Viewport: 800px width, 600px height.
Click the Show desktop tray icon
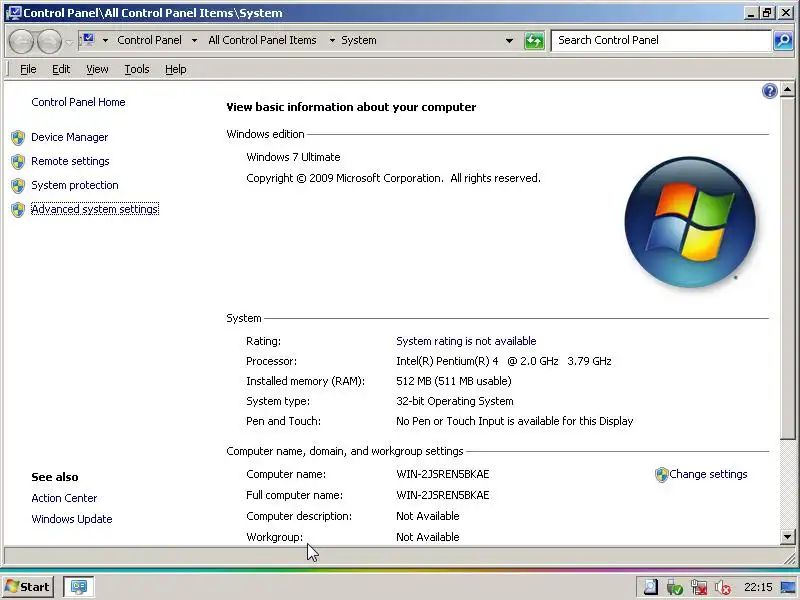(787, 587)
